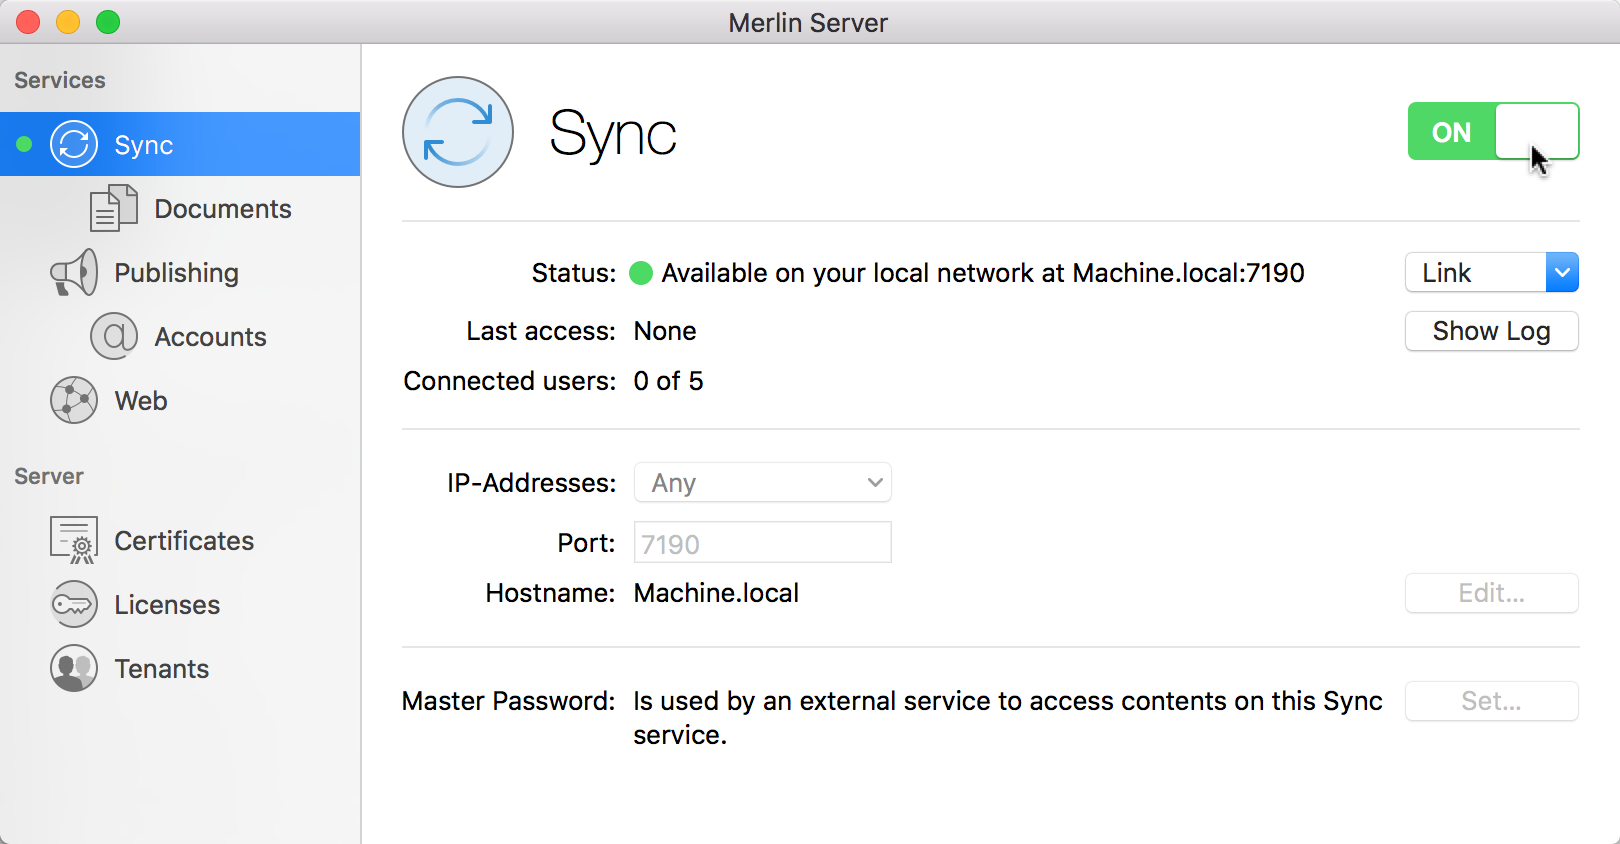Click the green zoom window button
Viewport: 1620px width, 844px height.
pos(108,22)
